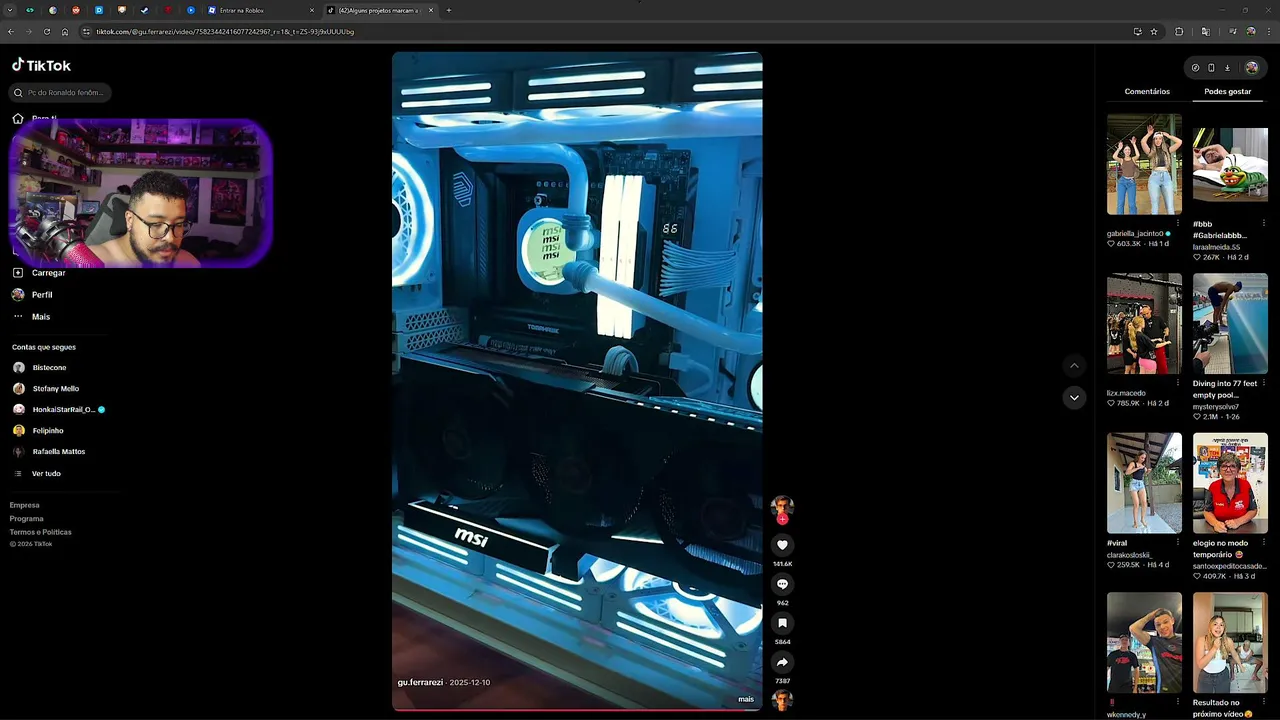Close the TikTok Alguns projetos tab

point(431,10)
